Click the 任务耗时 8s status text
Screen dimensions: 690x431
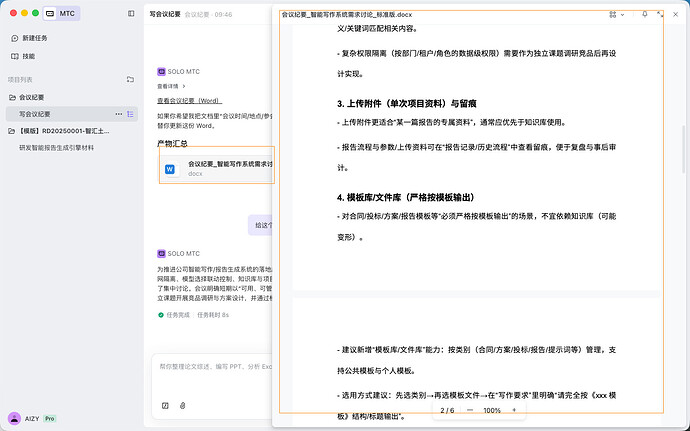tap(213, 315)
